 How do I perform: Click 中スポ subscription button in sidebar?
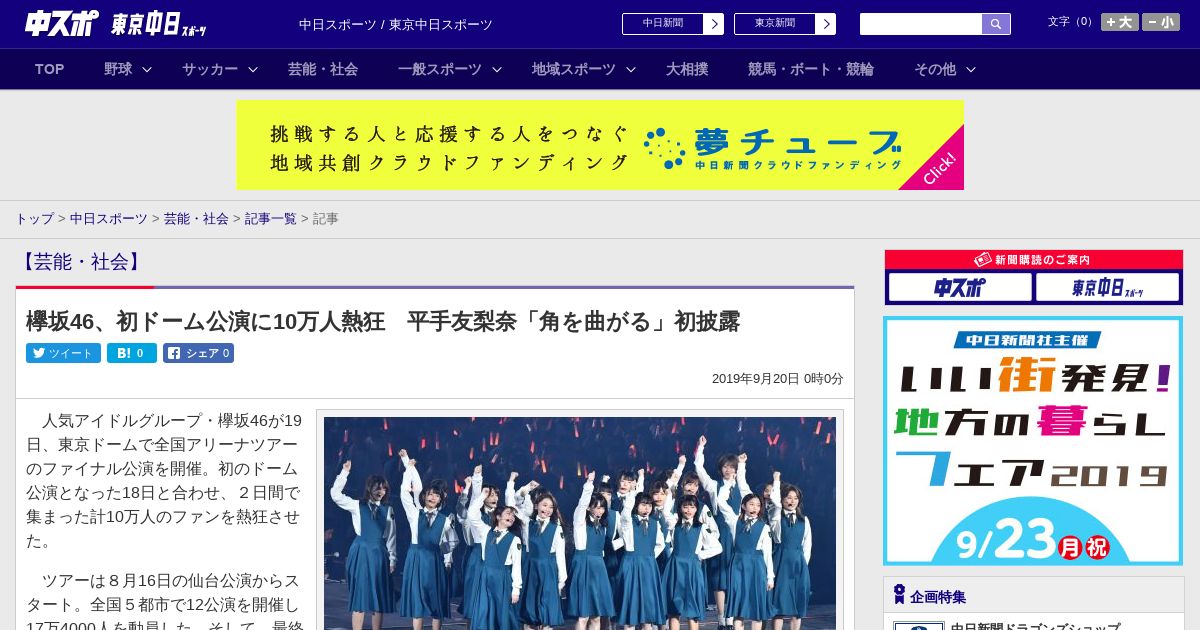[x=960, y=288]
